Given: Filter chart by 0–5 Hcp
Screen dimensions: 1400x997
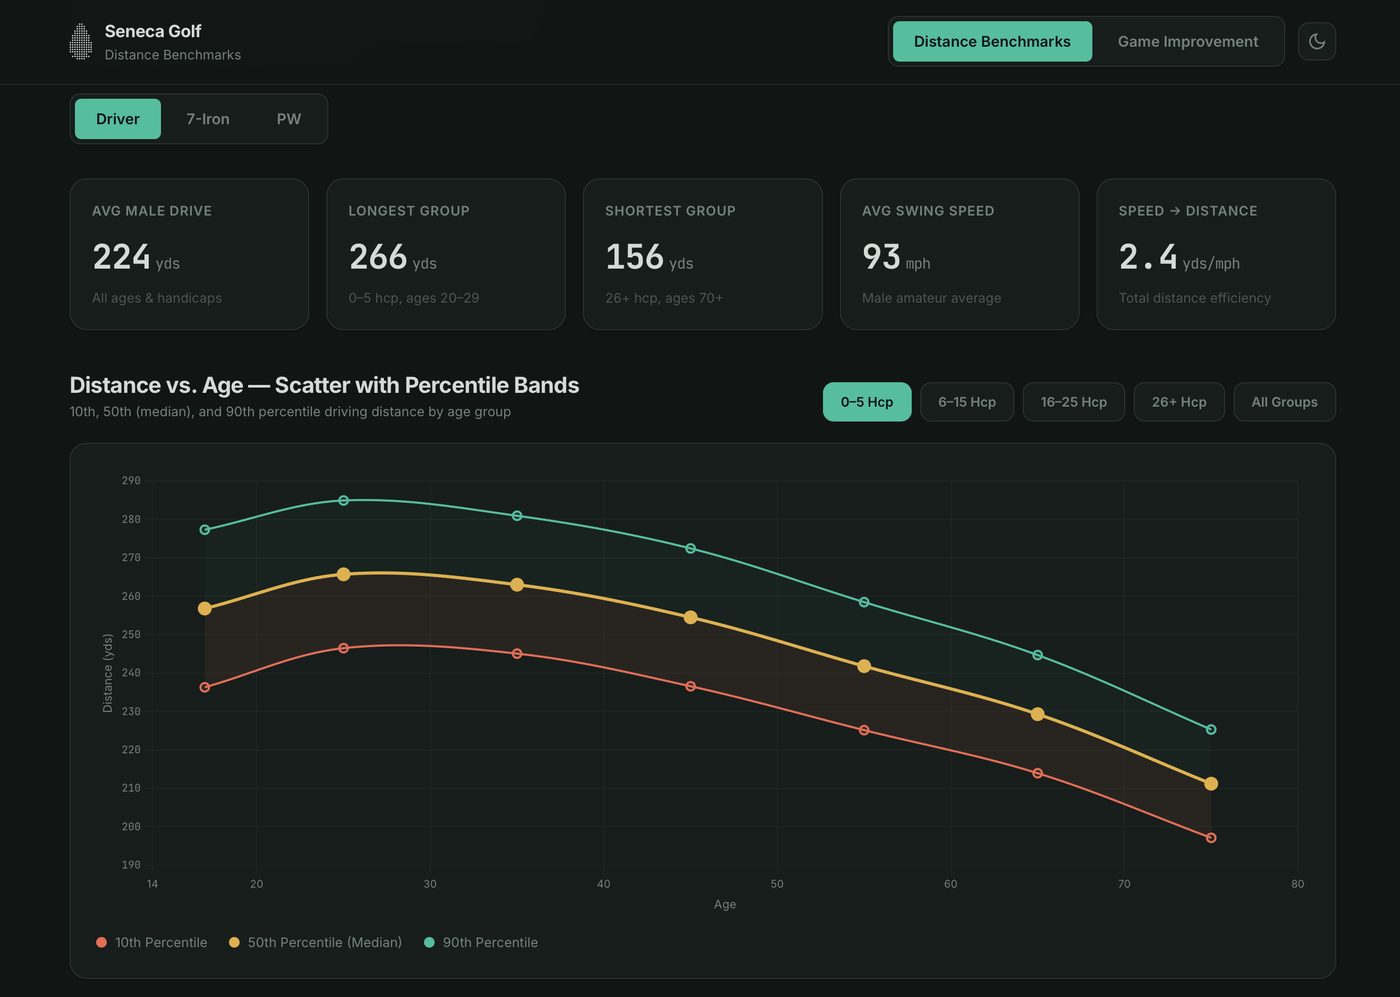Looking at the screenshot, I should (867, 402).
